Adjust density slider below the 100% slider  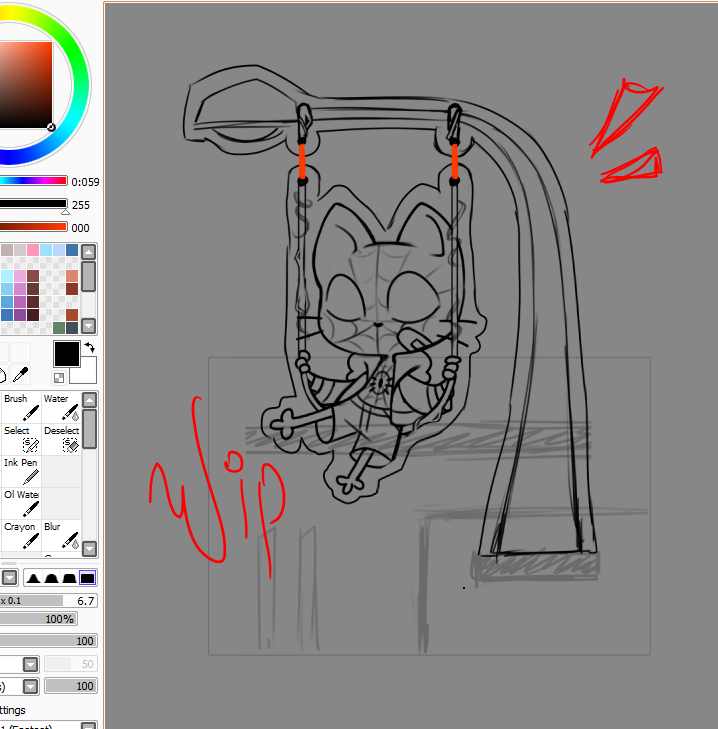48,641
